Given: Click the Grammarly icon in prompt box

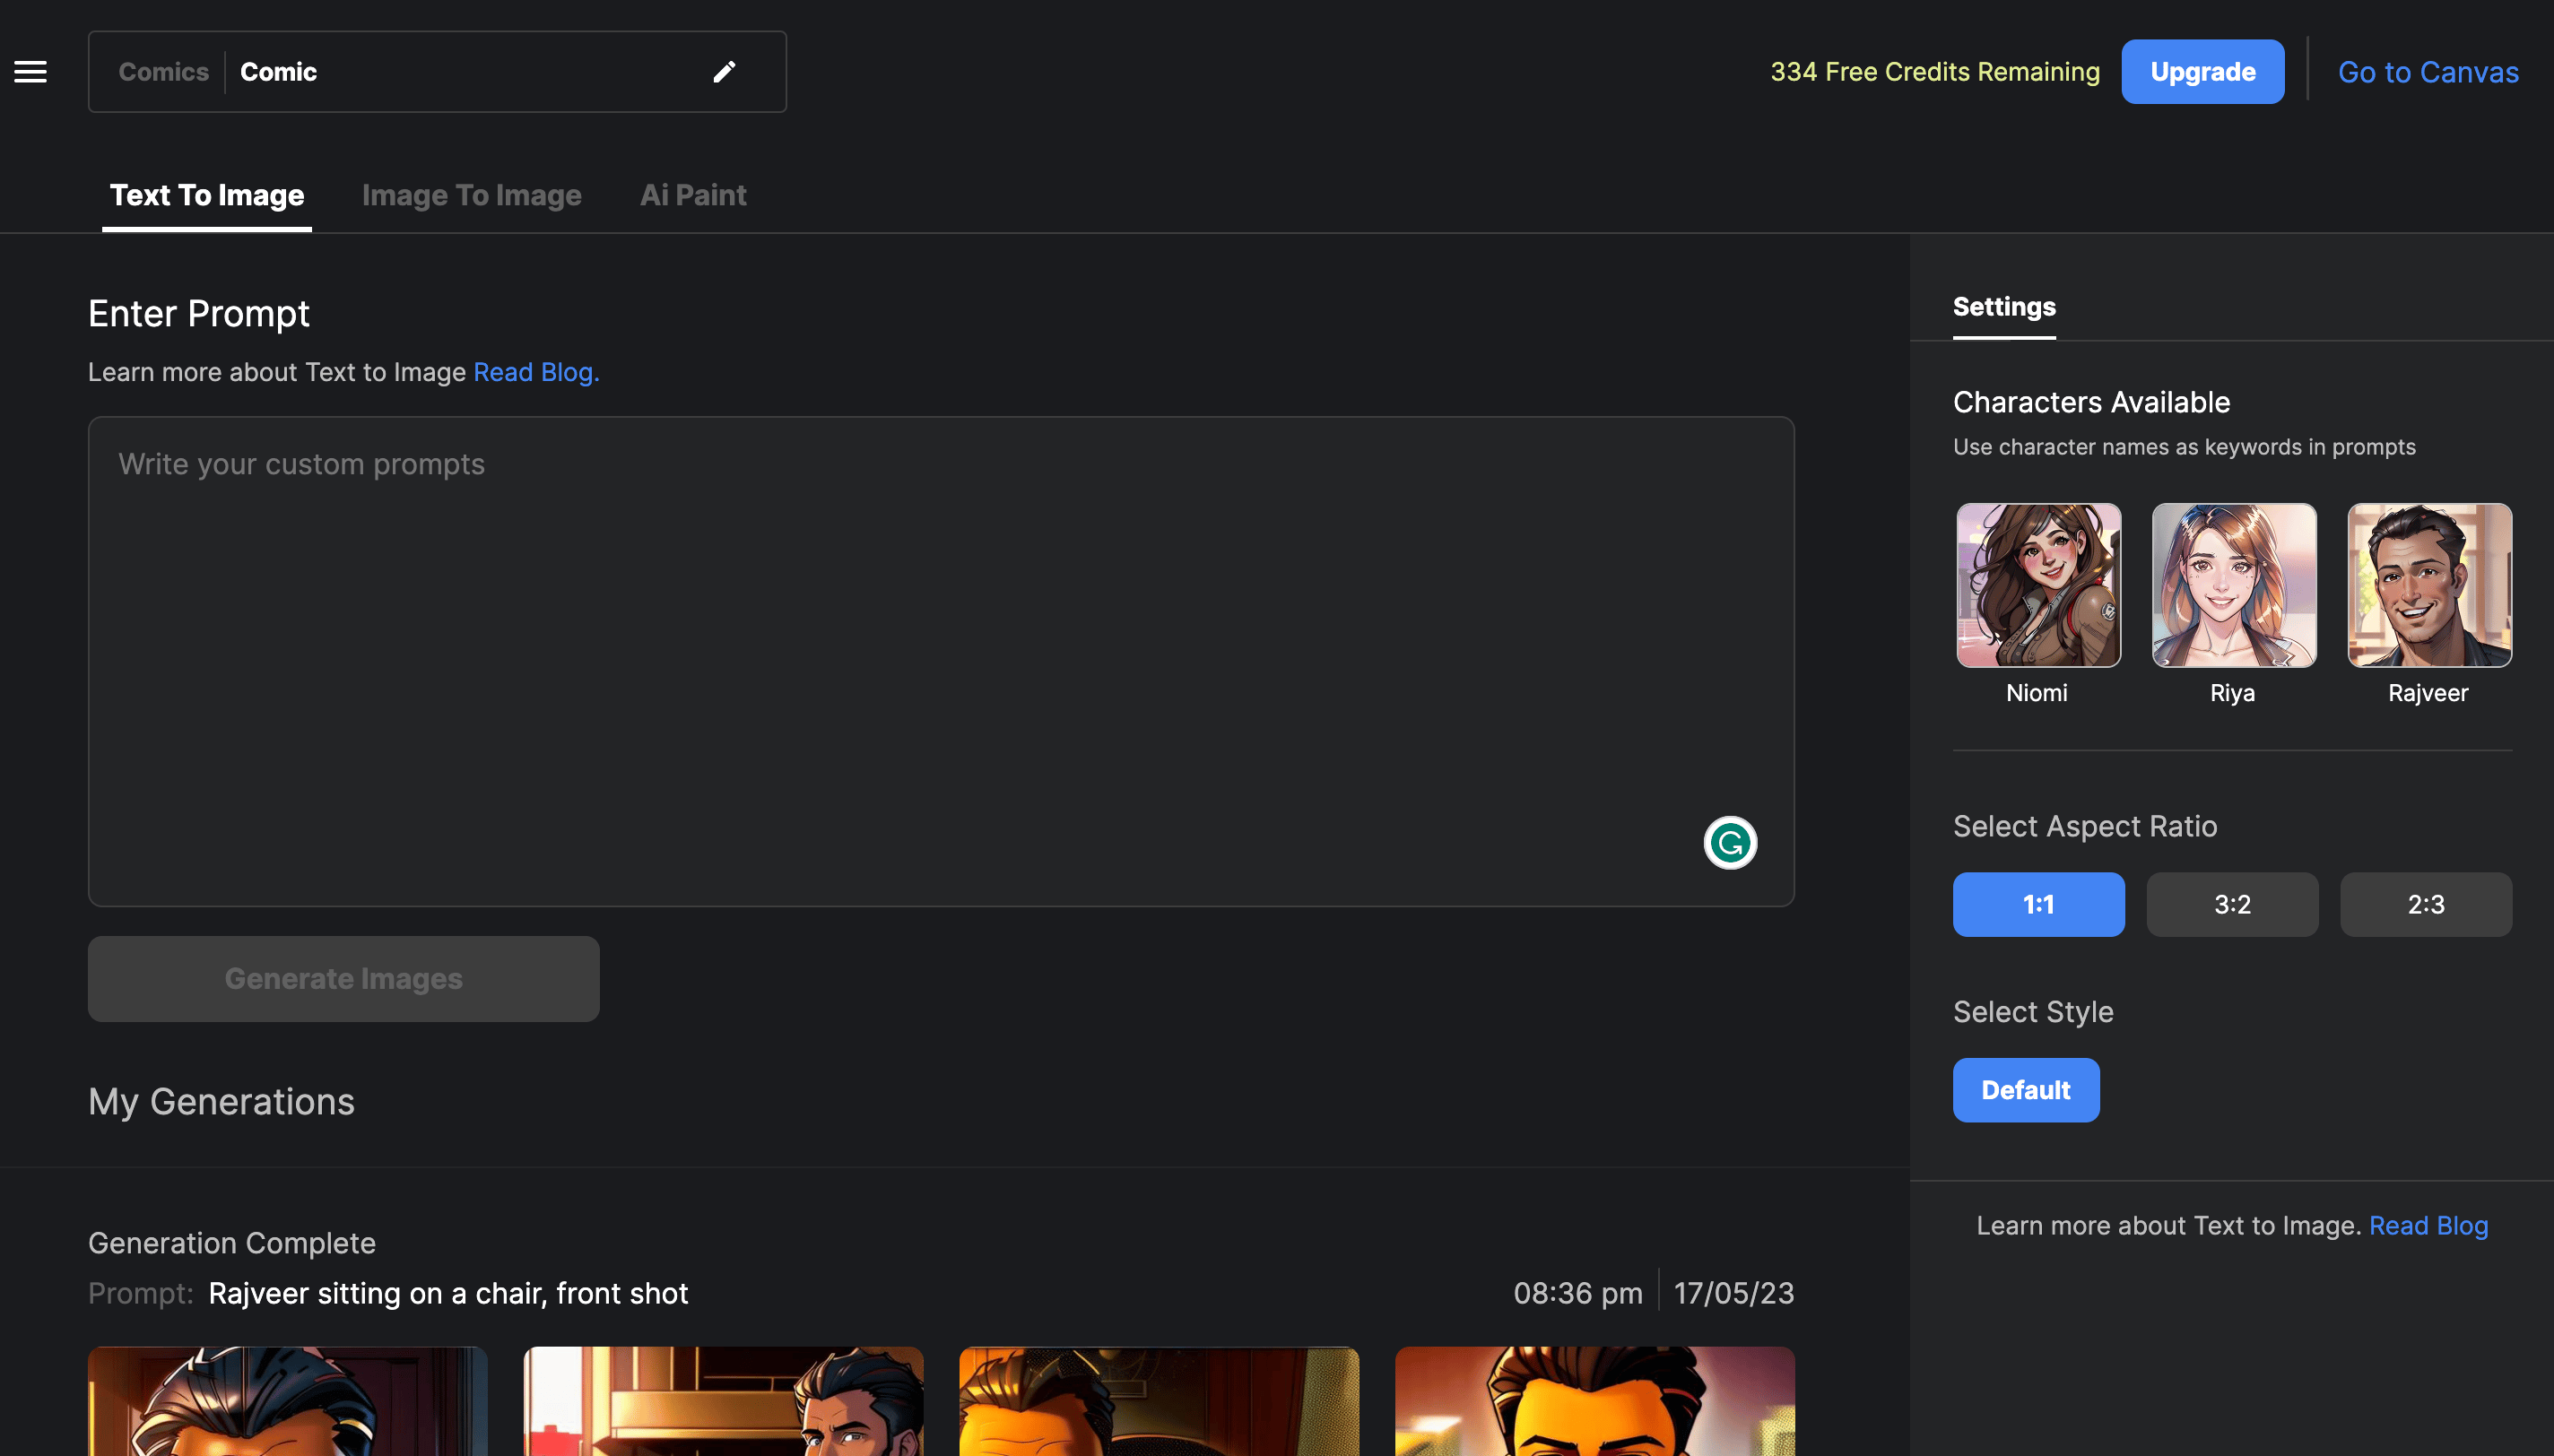Looking at the screenshot, I should pos(1730,843).
